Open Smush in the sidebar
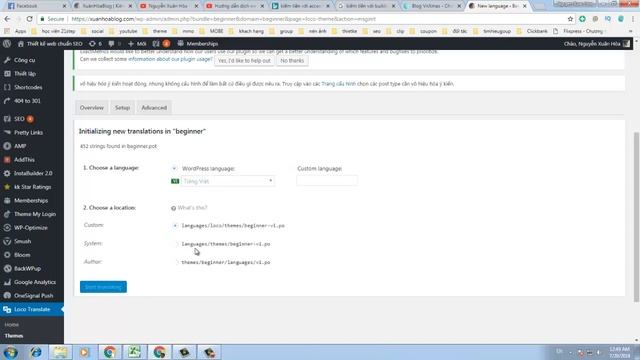Viewport: 640px width, 360px height. tap(22, 241)
